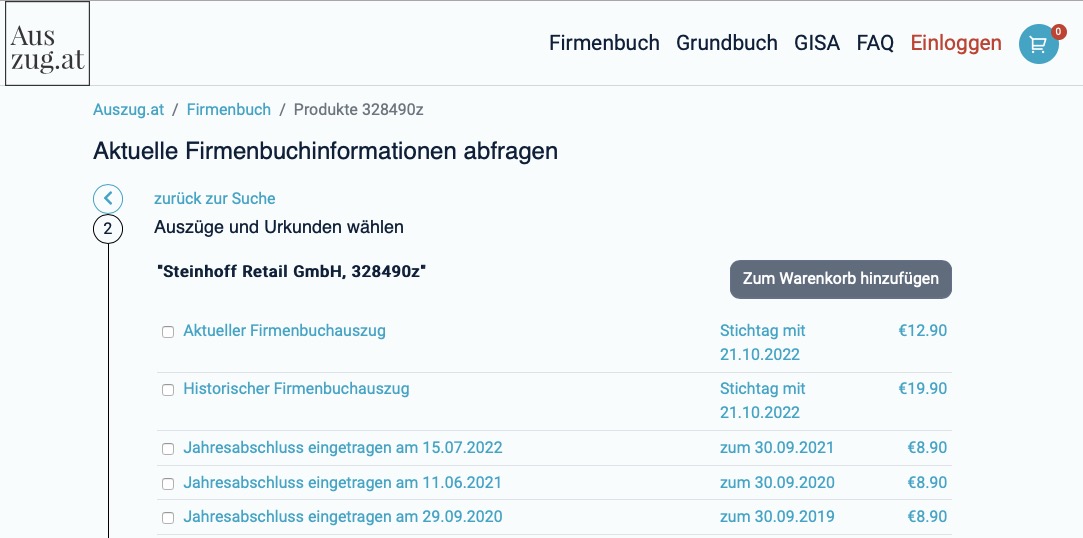Click Zum Warenkorb hinzufügen button
1083x538 pixels.
pos(841,279)
